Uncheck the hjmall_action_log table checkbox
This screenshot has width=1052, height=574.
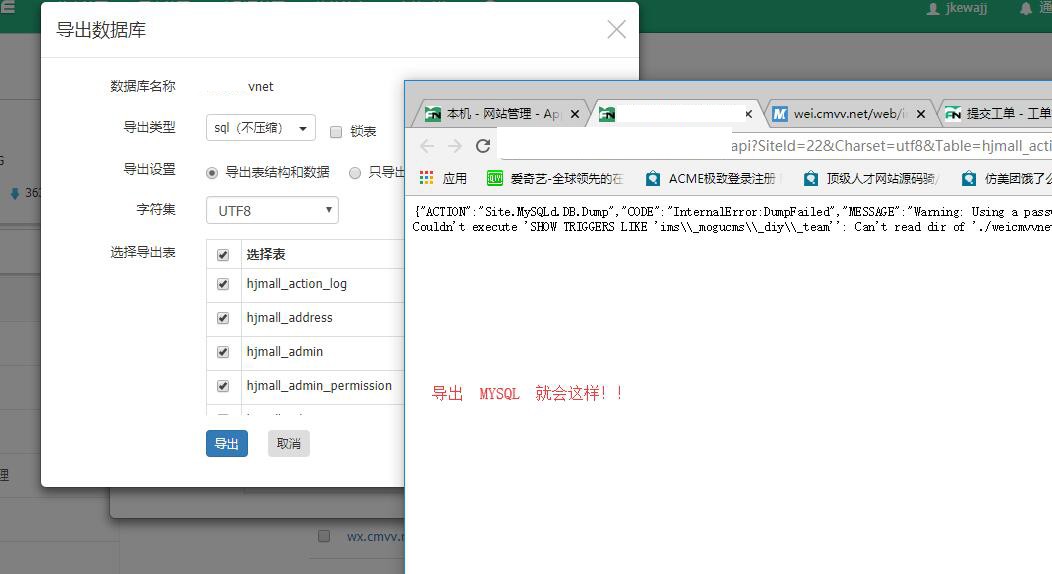point(223,284)
